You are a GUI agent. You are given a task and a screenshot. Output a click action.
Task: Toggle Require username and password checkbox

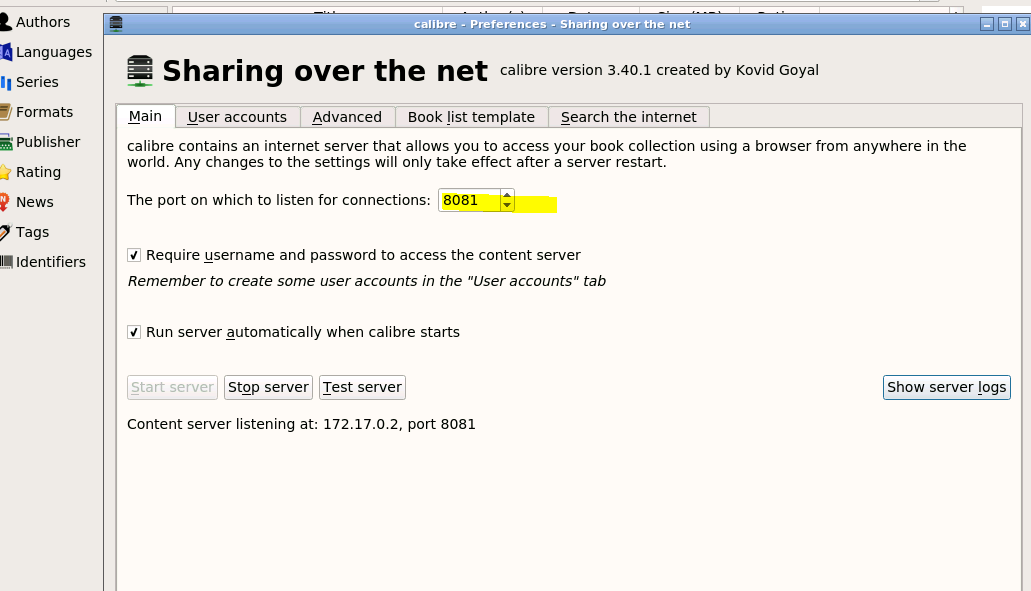(x=134, y=255)
